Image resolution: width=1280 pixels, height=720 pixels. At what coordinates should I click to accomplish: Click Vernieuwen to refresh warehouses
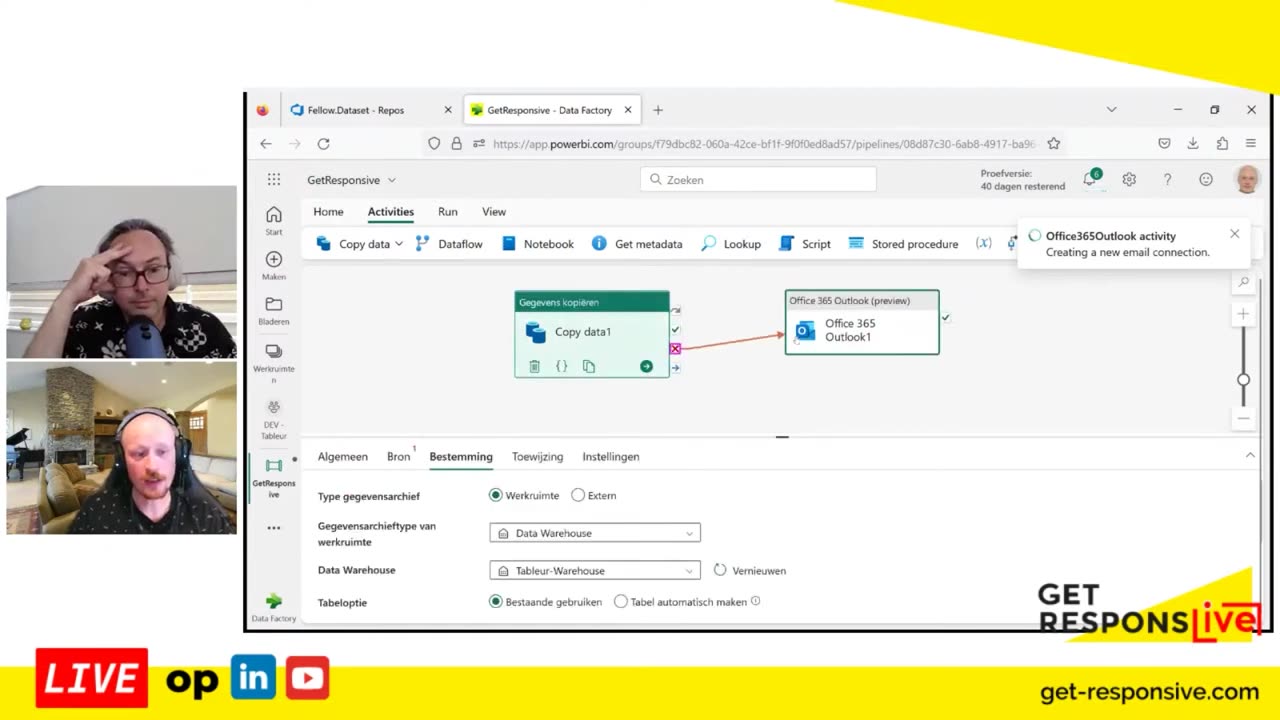750,571
